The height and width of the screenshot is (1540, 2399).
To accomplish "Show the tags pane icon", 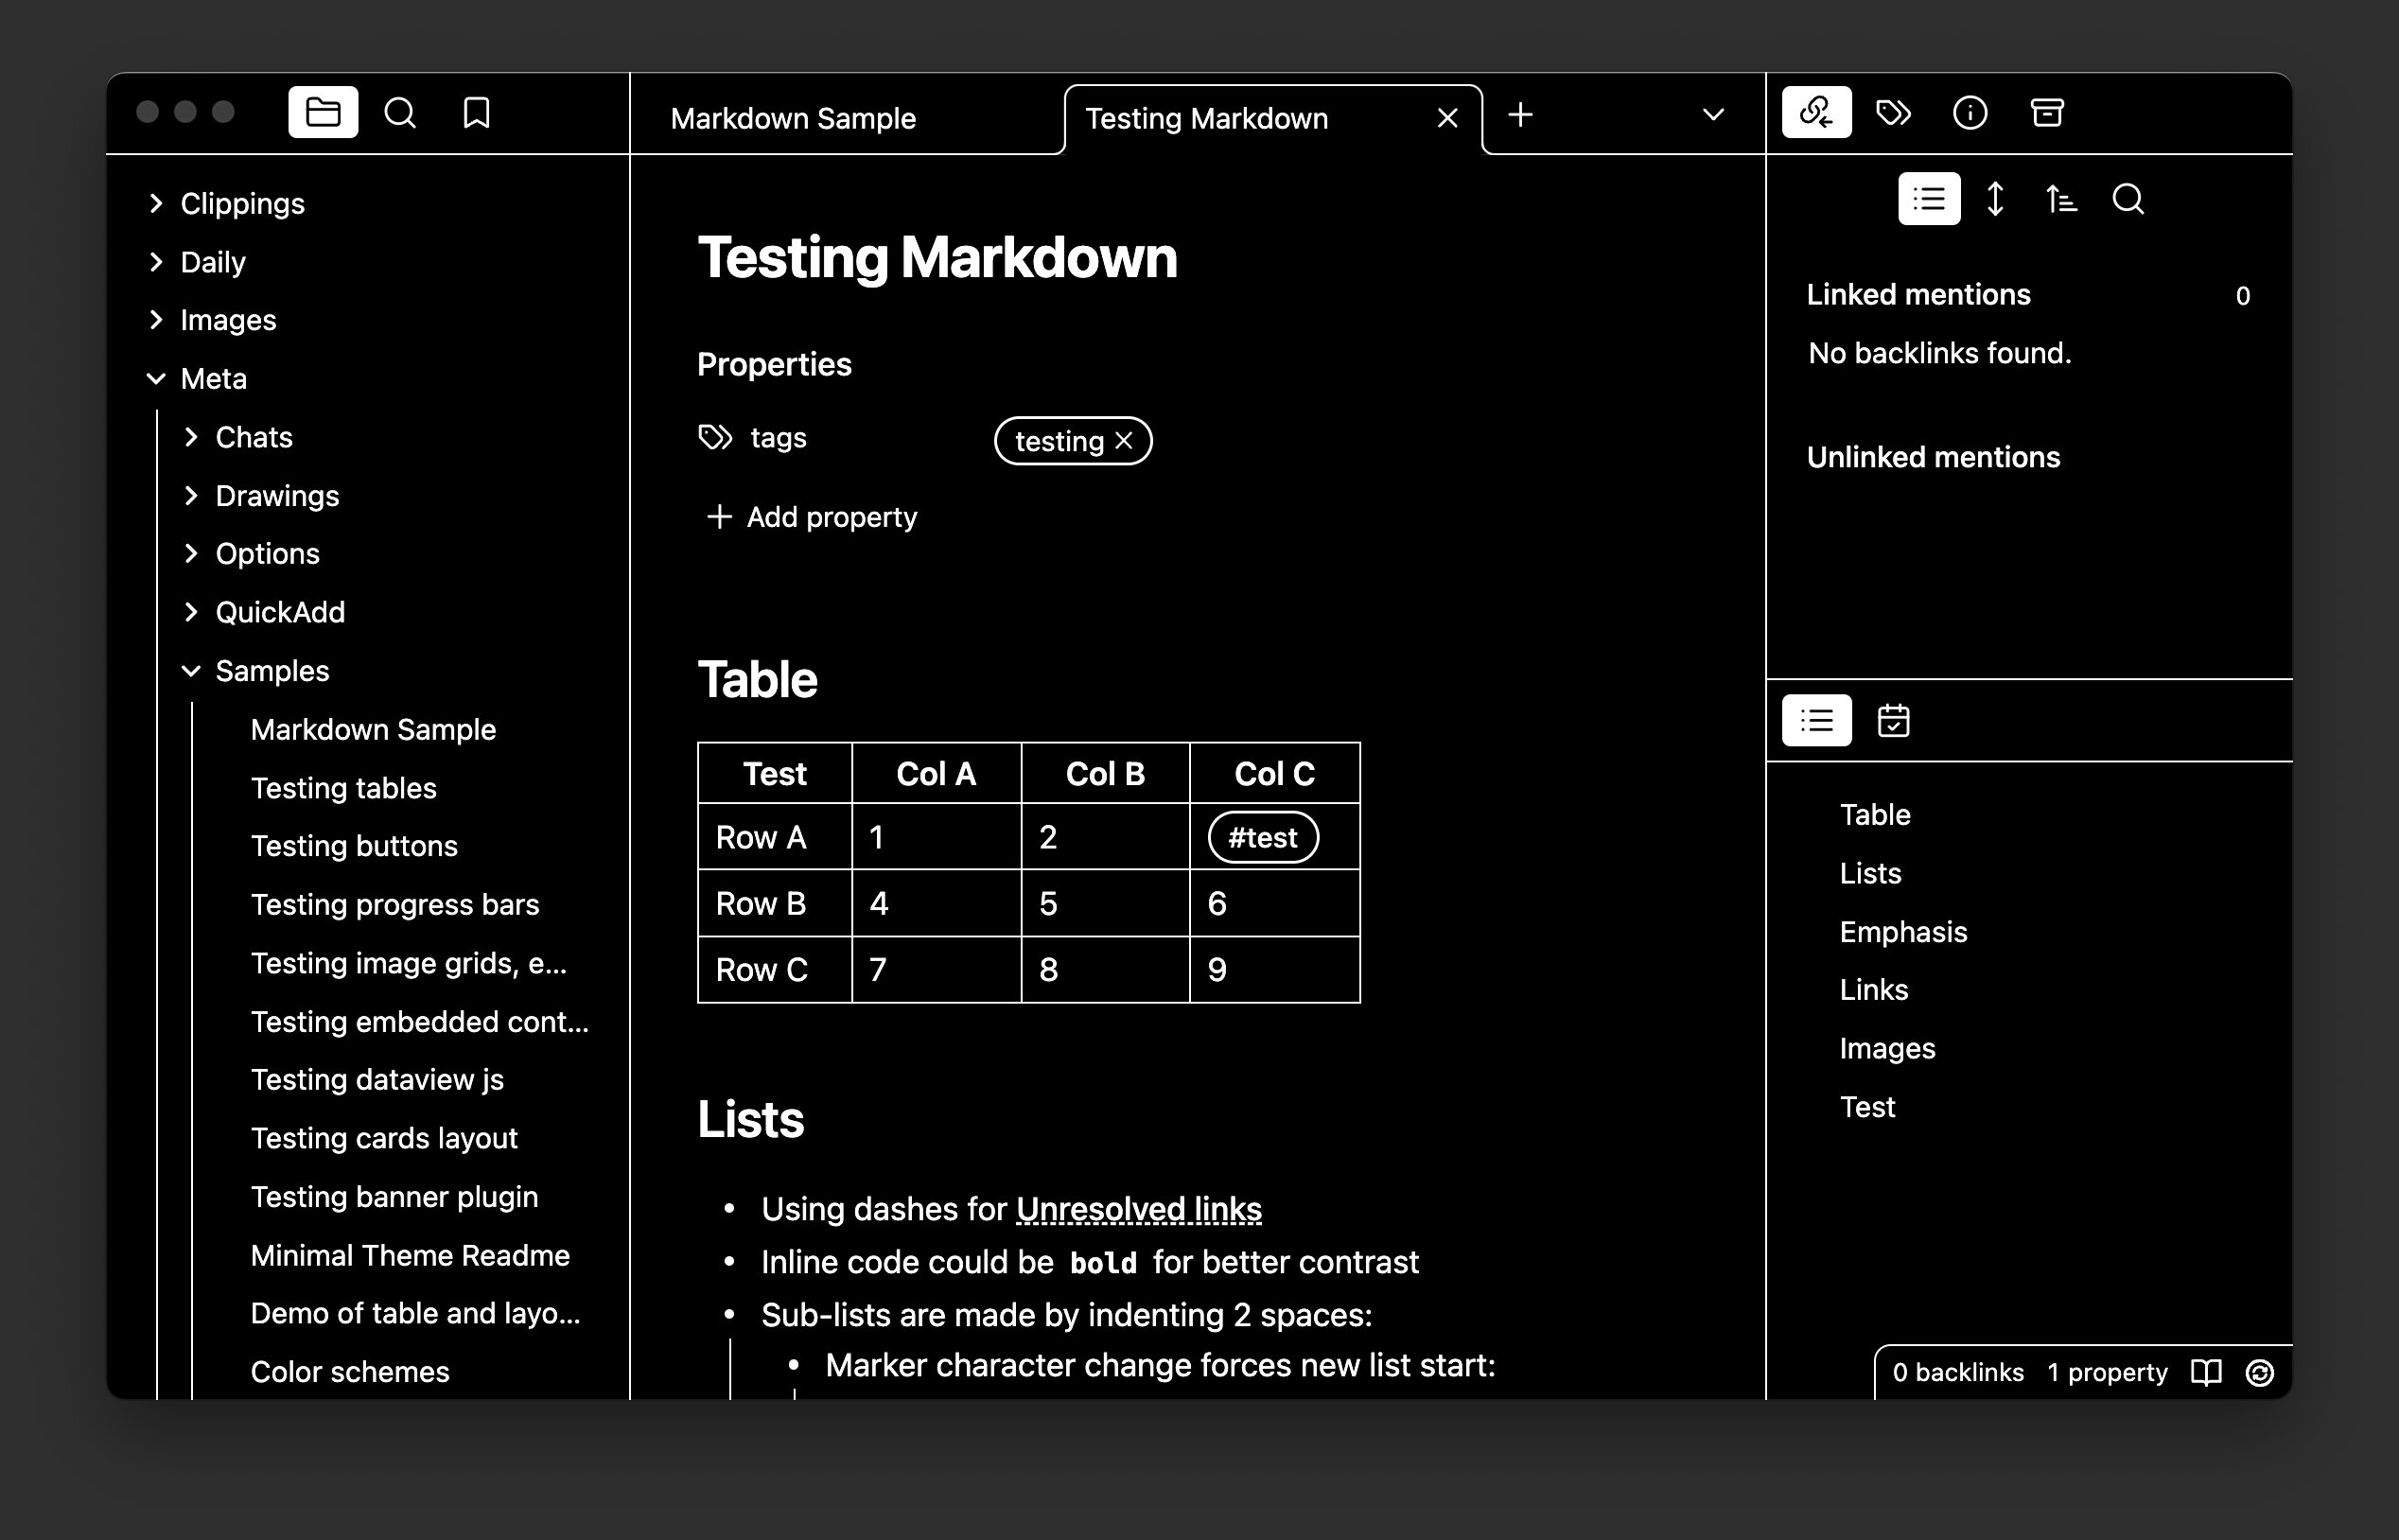I will pyautogui.click(x=1893, y=113).
